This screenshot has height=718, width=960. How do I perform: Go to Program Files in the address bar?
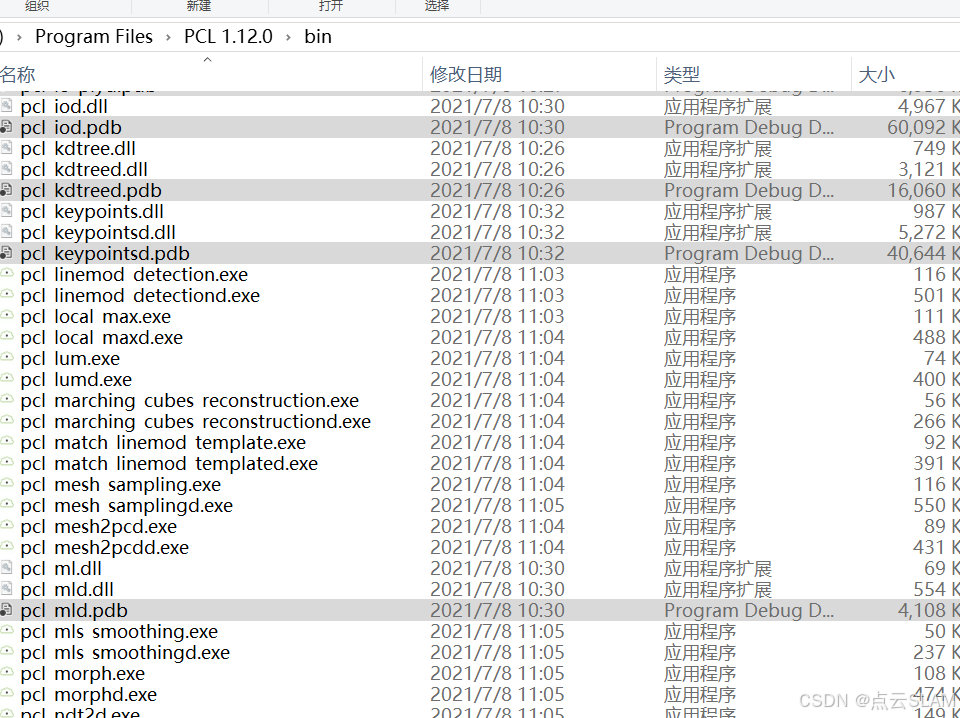pyautogui.click(x=94, y=37)
